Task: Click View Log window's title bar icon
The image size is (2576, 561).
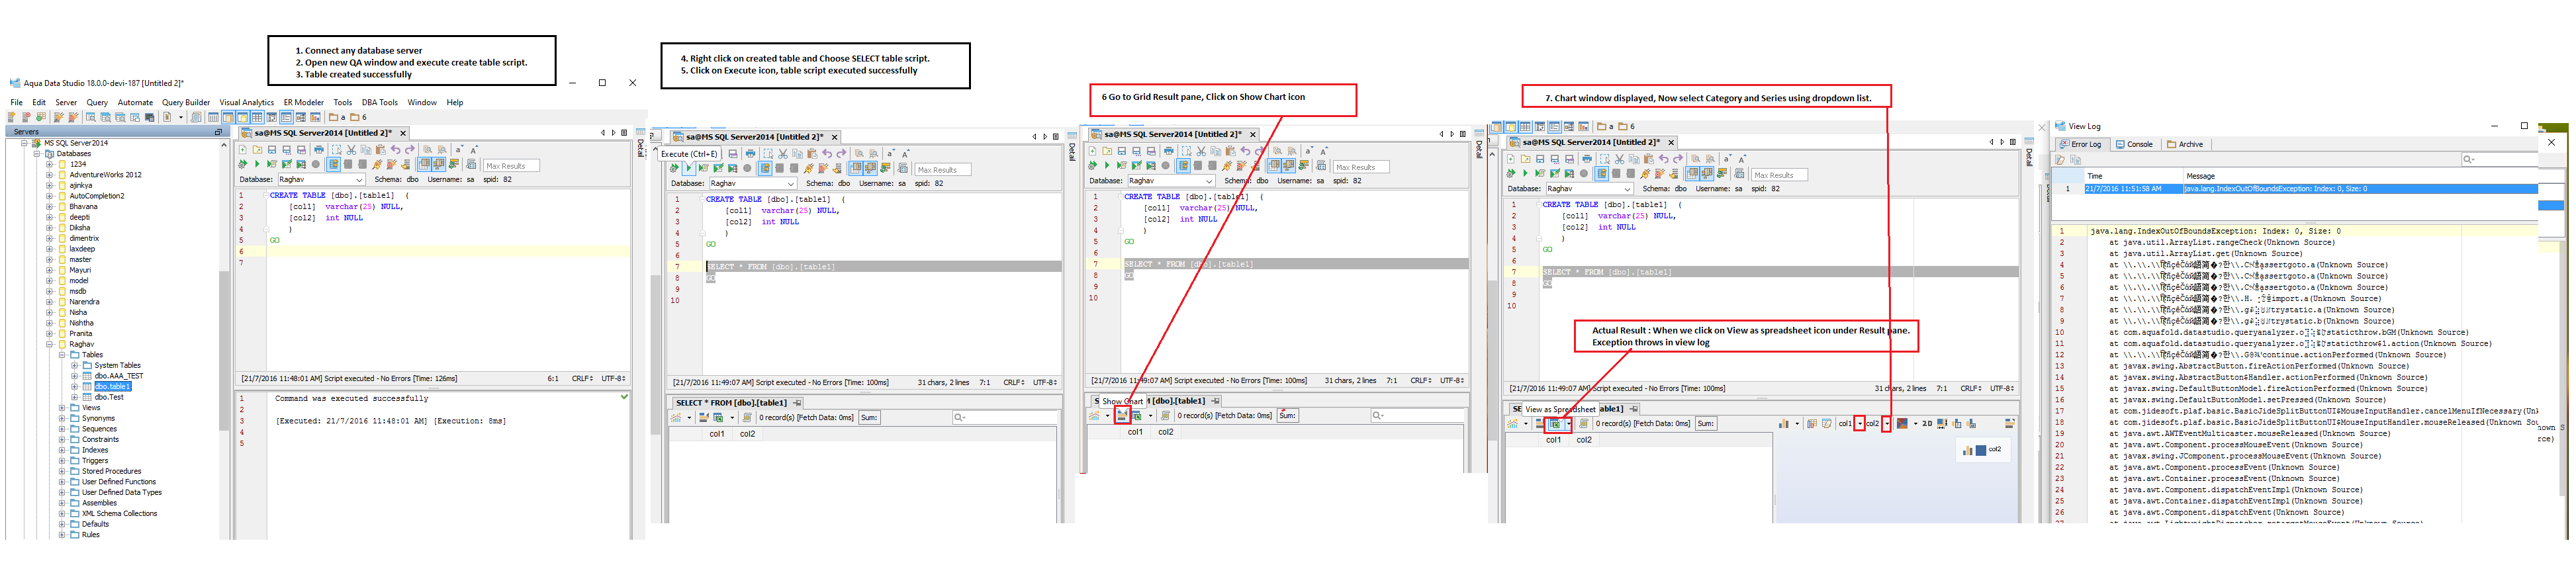Action: coord(2060,126)
